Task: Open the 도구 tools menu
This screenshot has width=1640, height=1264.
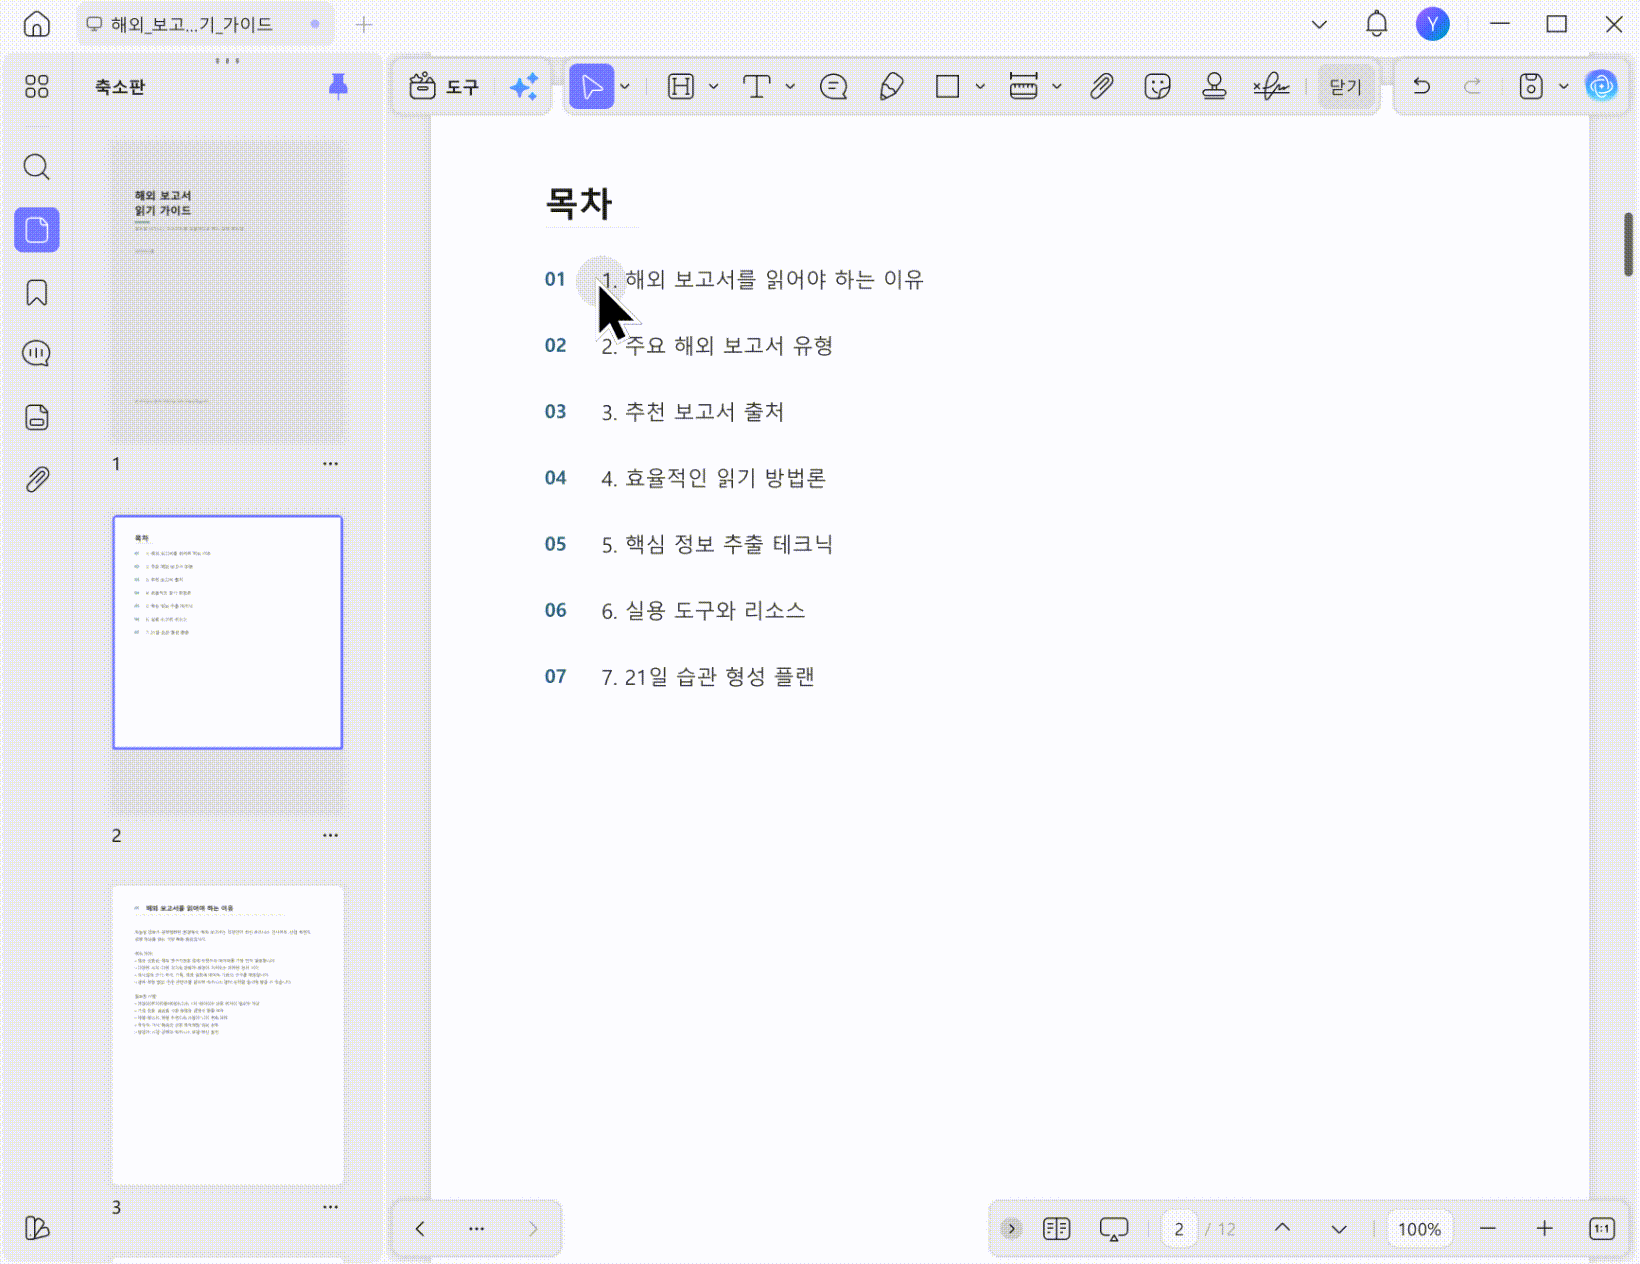Action: pyautogui.click(x=444, y=87)
